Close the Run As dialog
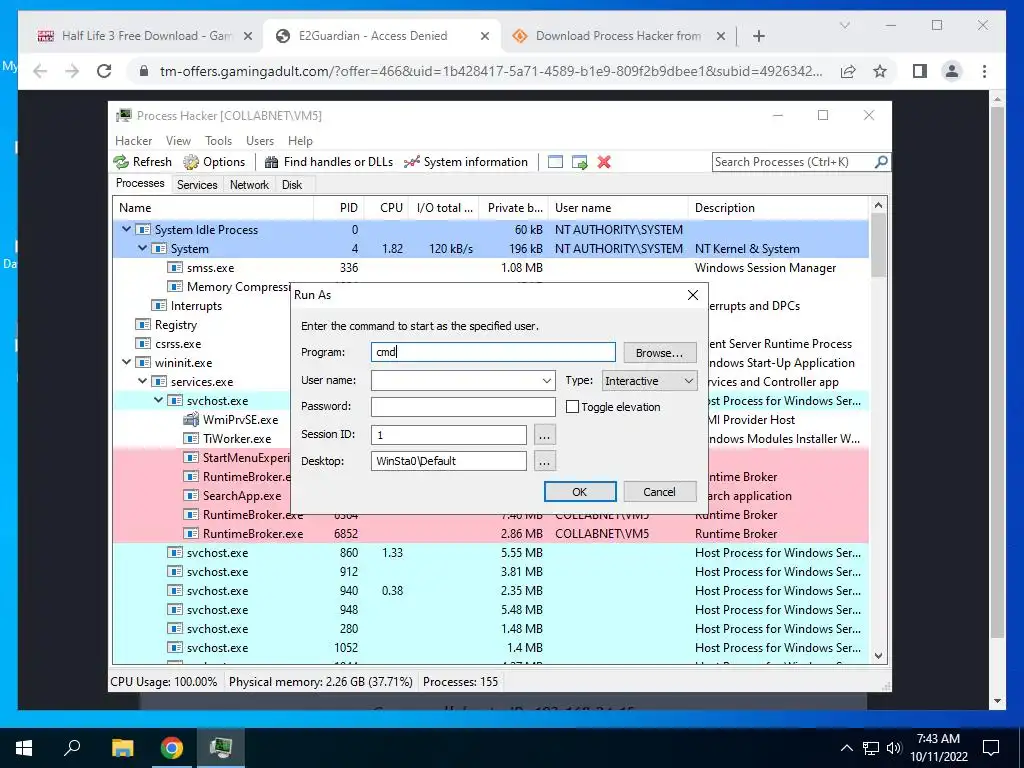The image size is (1024, 768). tap(693, 295)
